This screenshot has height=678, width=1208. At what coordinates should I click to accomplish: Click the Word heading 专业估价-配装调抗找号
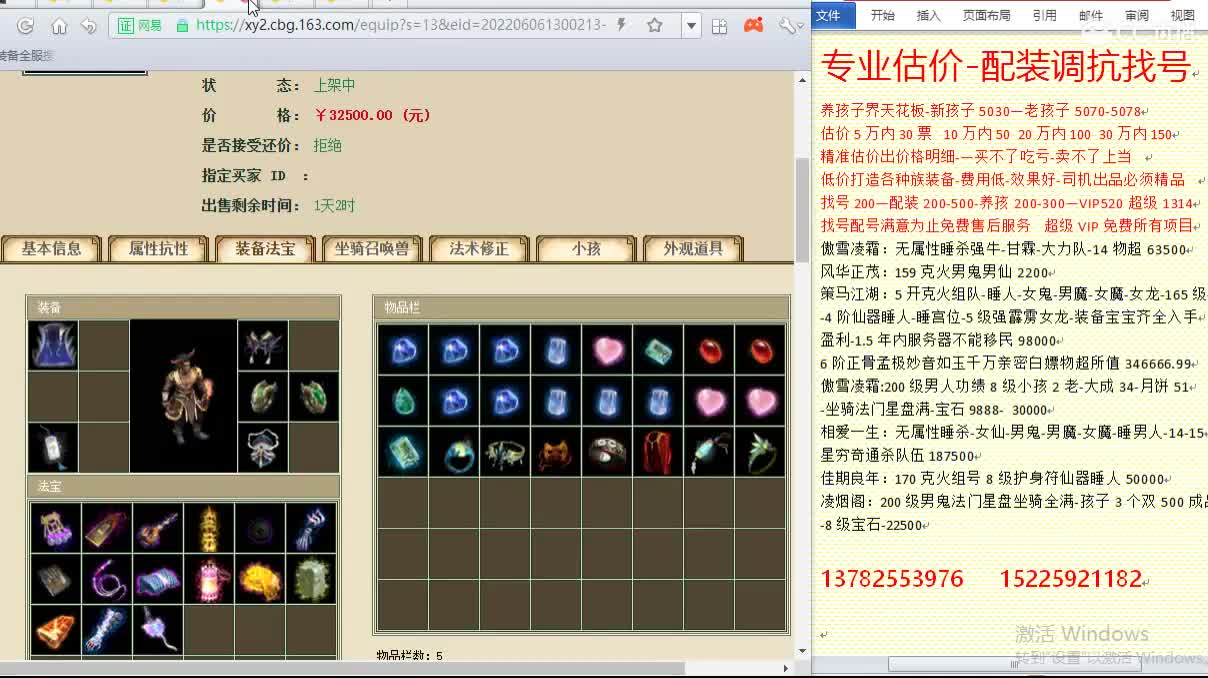[x=1005, y=67]
